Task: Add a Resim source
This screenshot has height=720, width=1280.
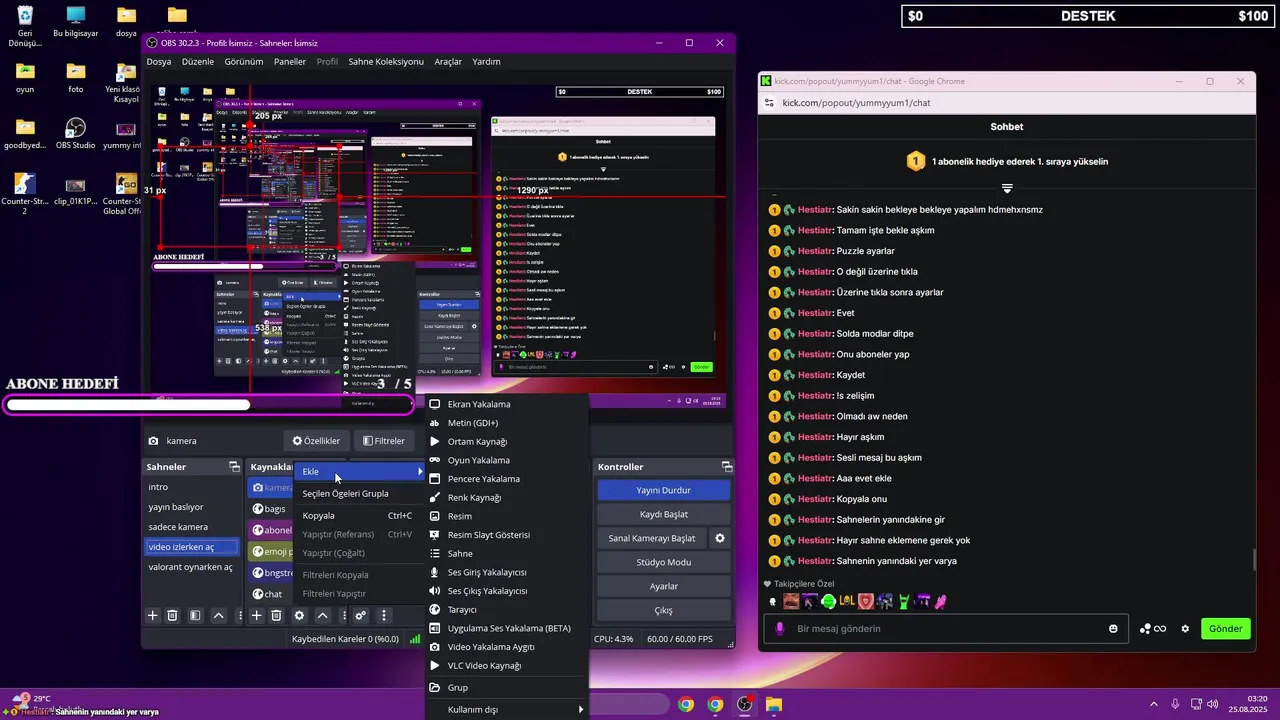Action: [507, 516]
